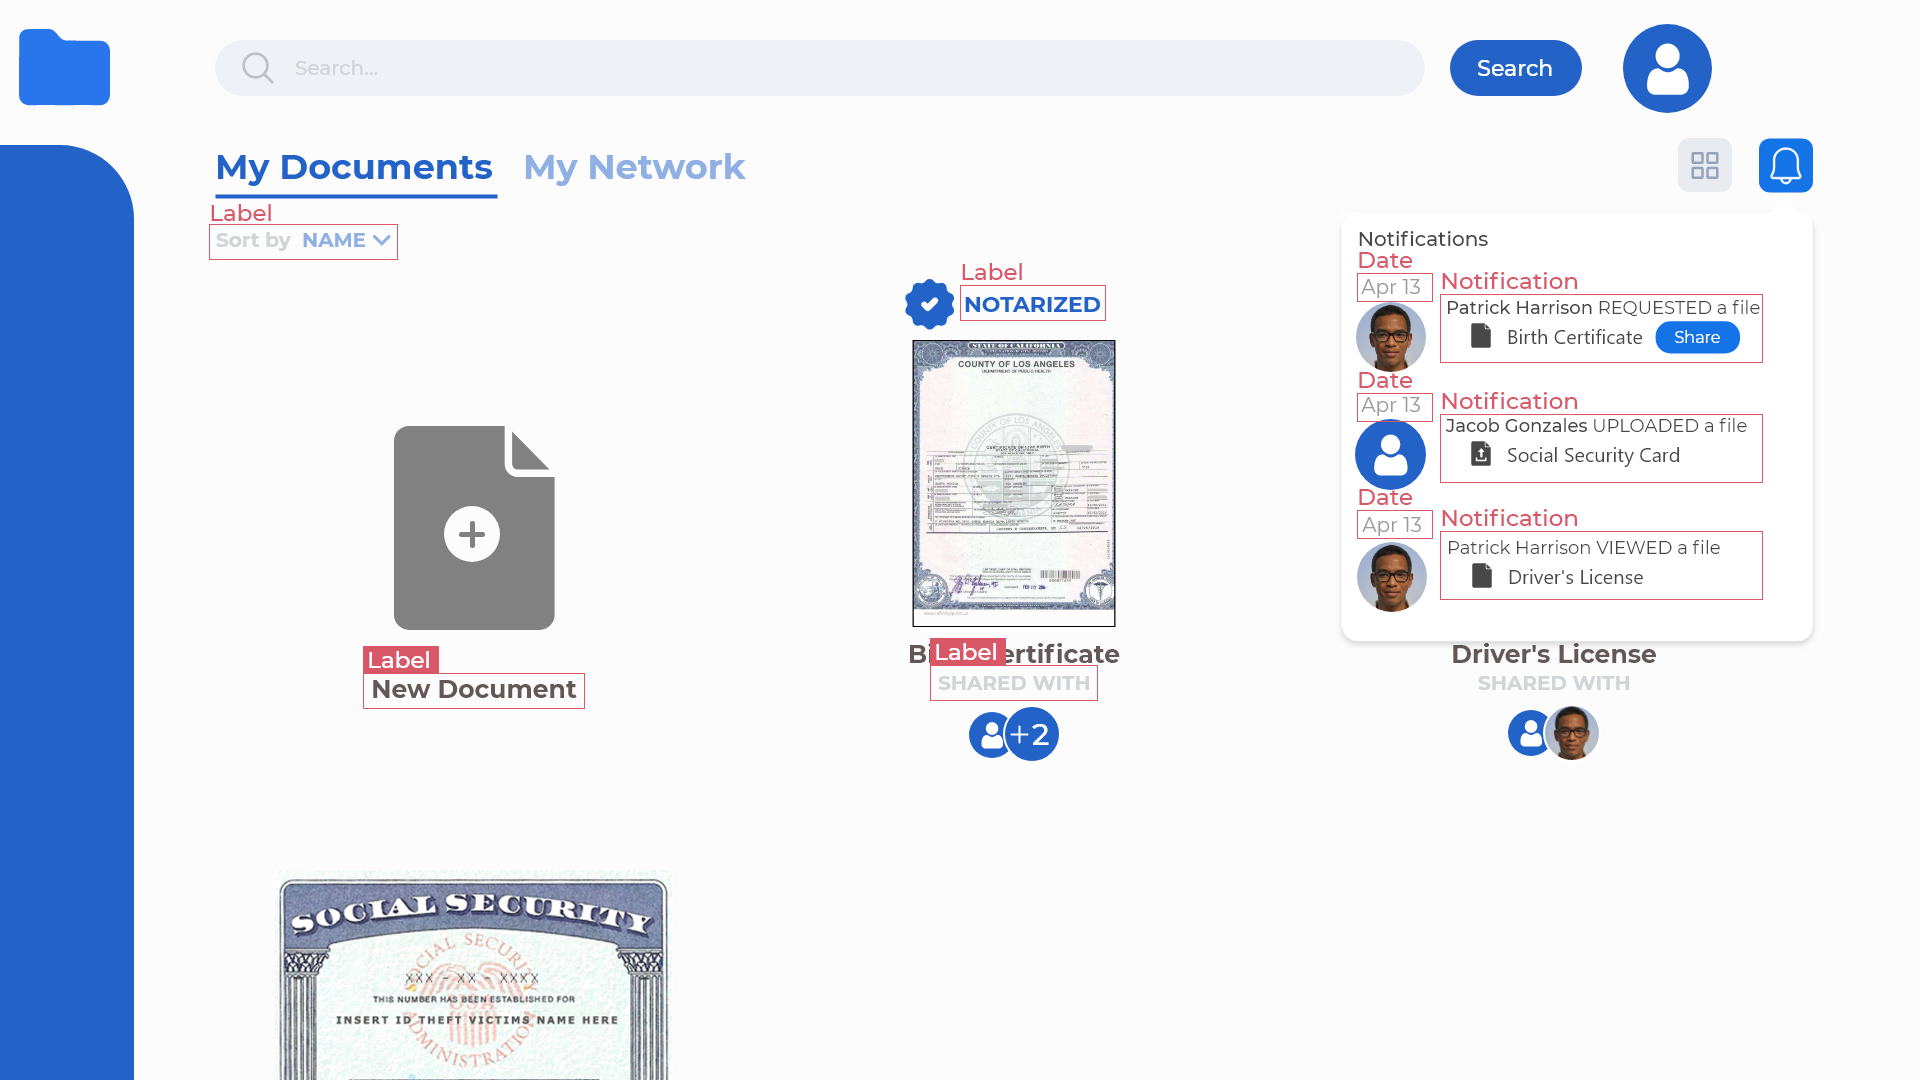Click the +2 shared users badge
The image size is (1920, 1080).
1031,734
